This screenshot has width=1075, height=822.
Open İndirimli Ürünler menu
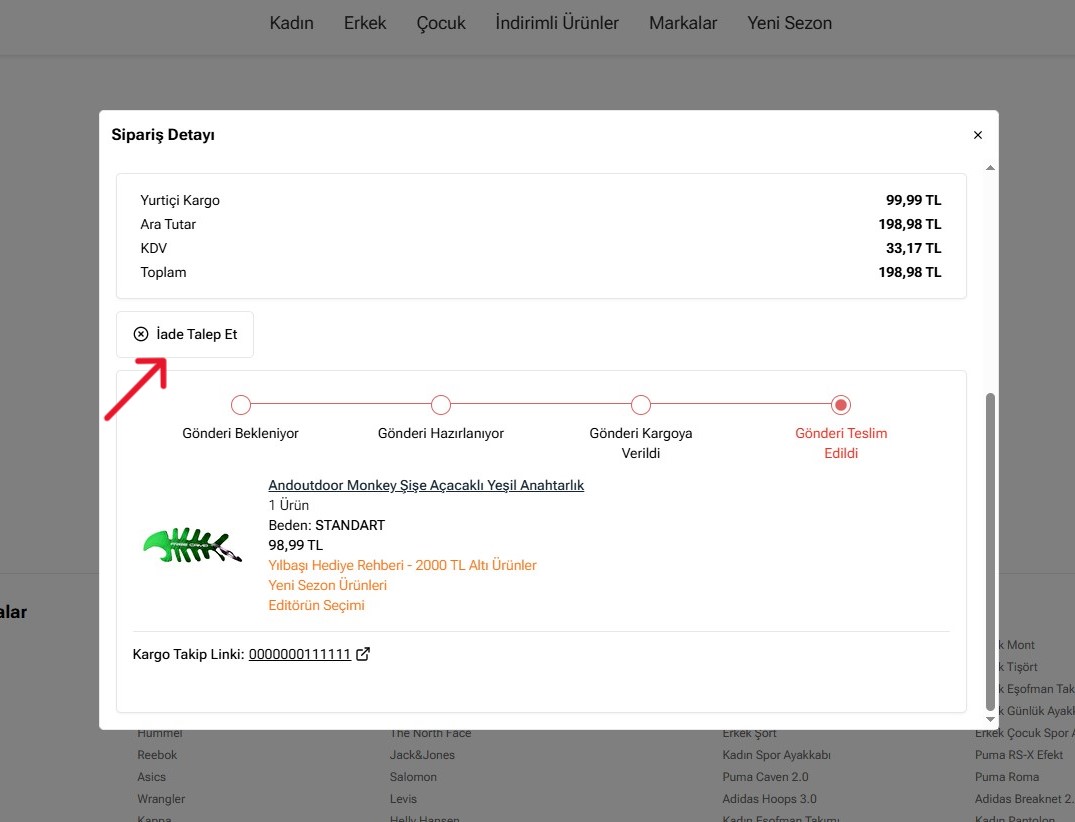coord(557,23)
